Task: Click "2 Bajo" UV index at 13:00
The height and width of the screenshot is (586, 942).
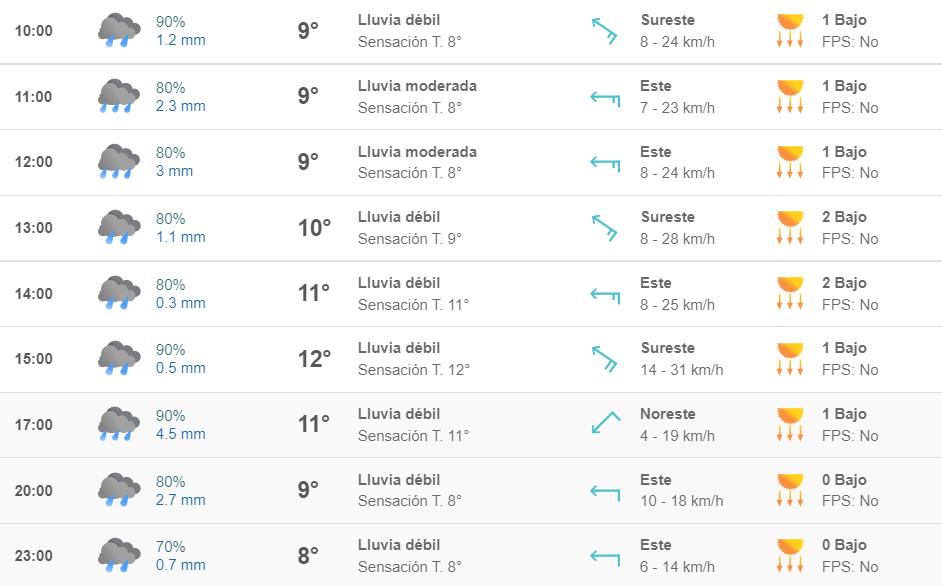Action: point(844,217)
